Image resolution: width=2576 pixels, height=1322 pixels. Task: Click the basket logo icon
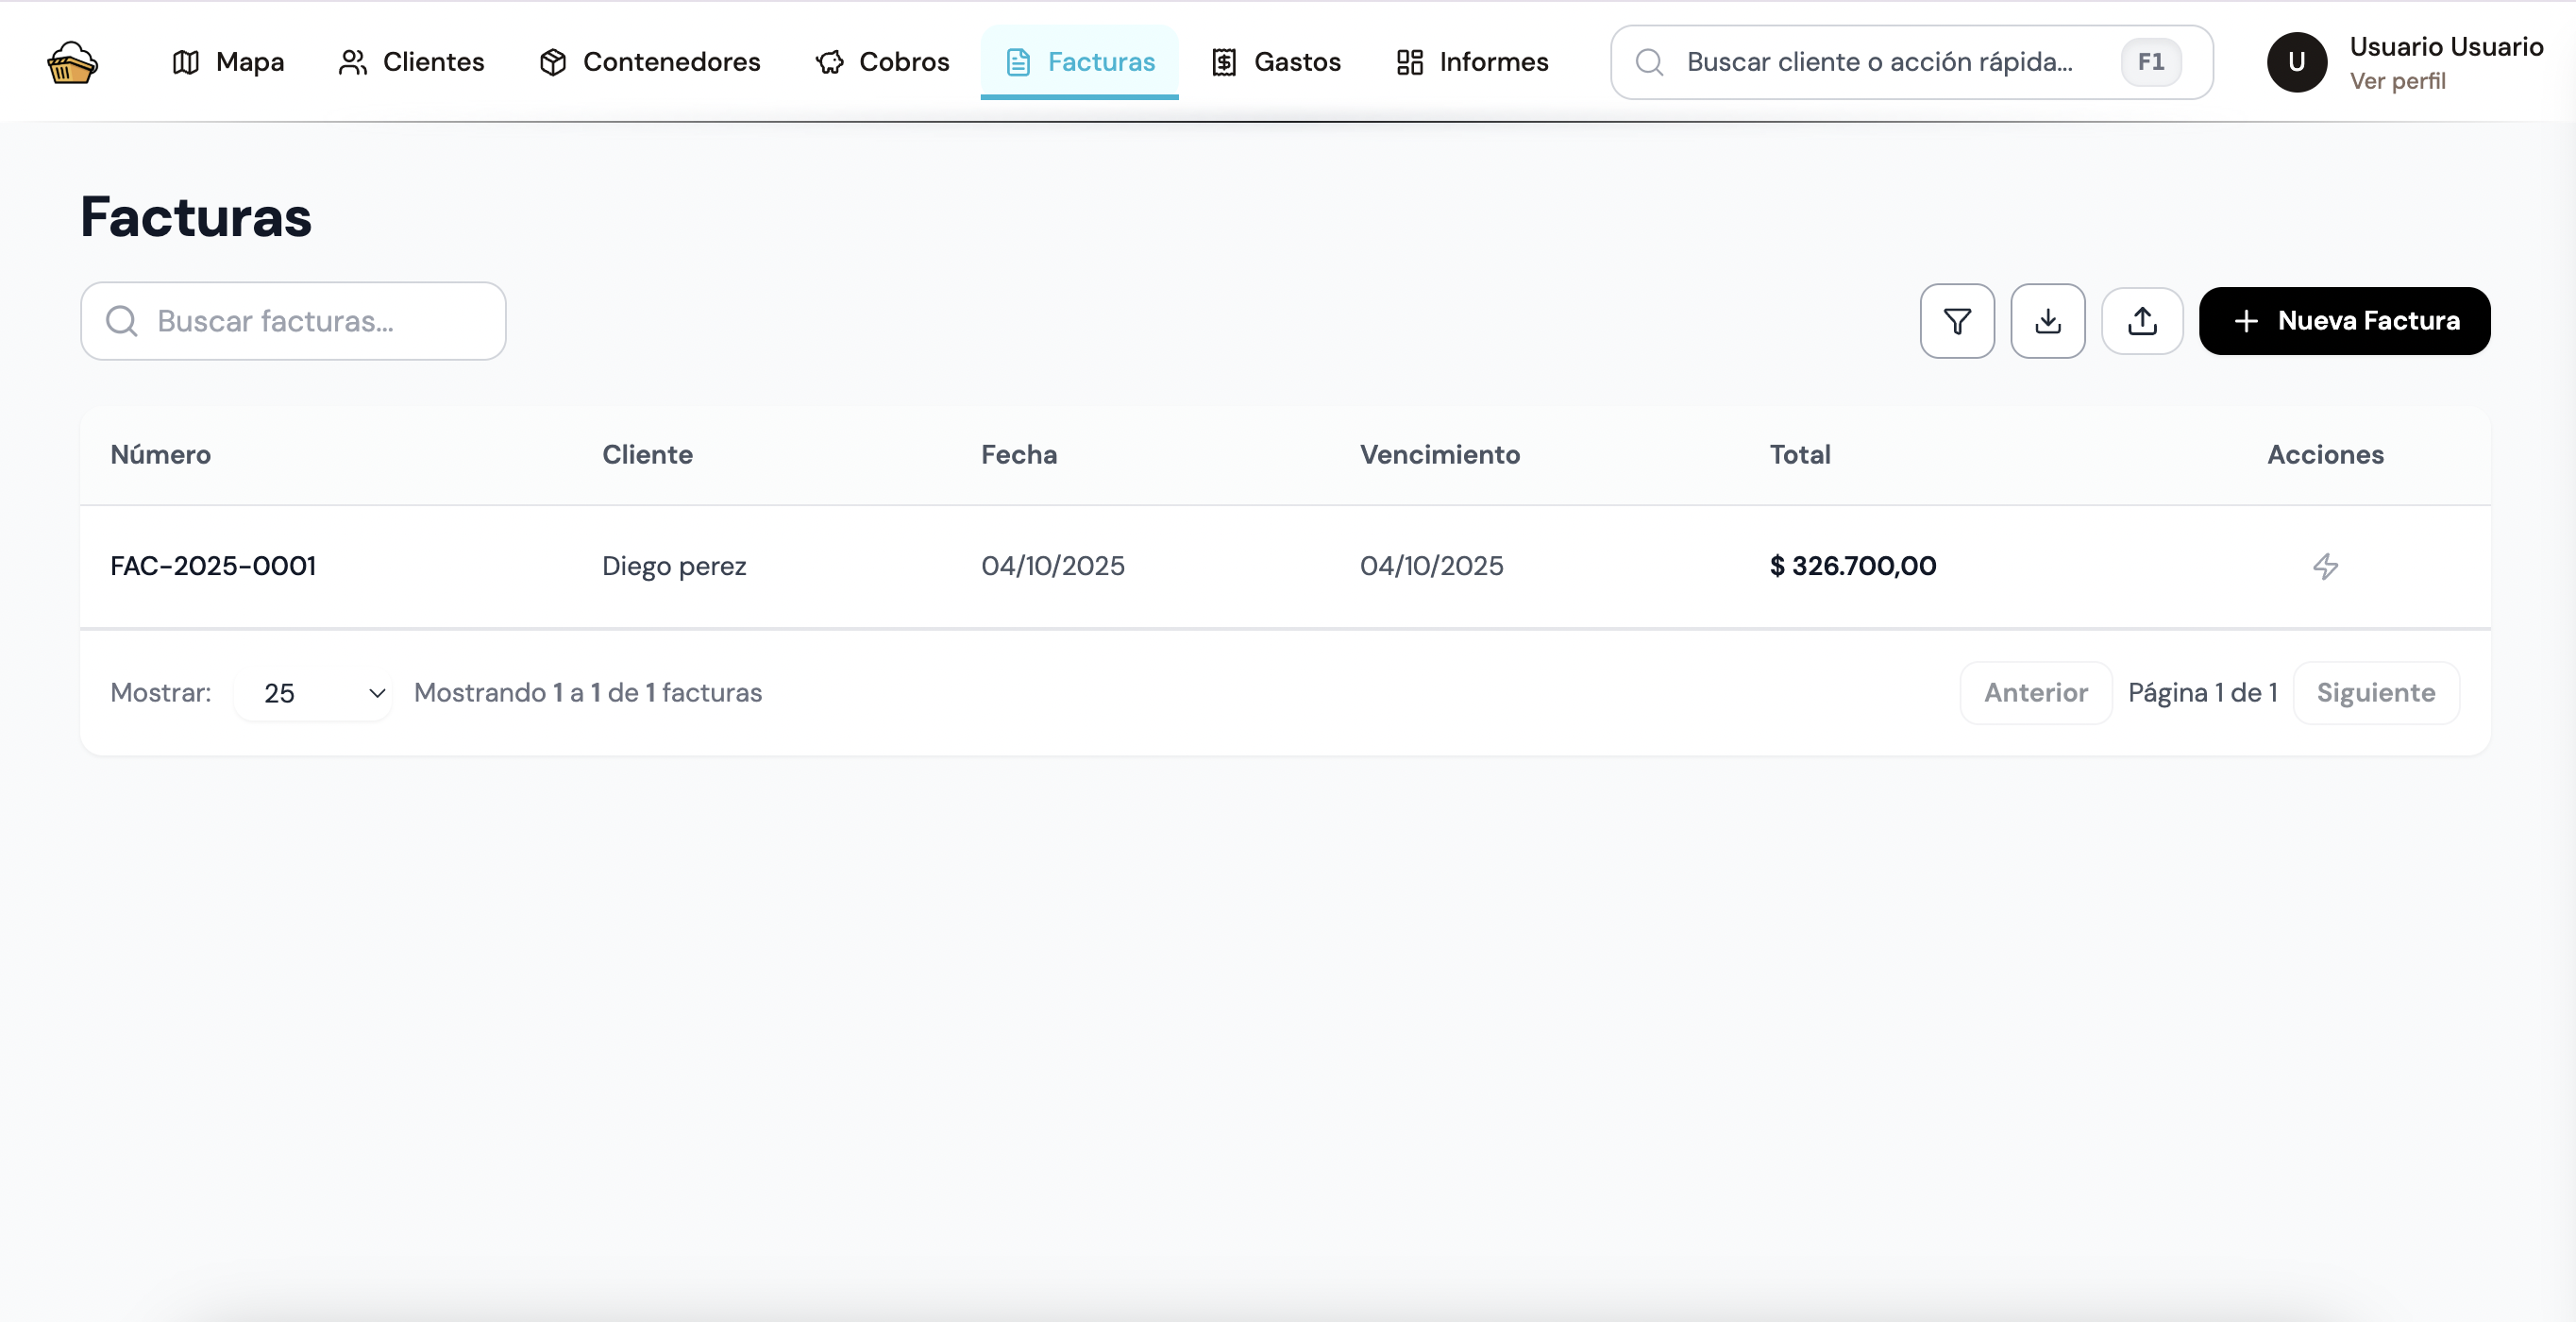[x=72, y=62]
